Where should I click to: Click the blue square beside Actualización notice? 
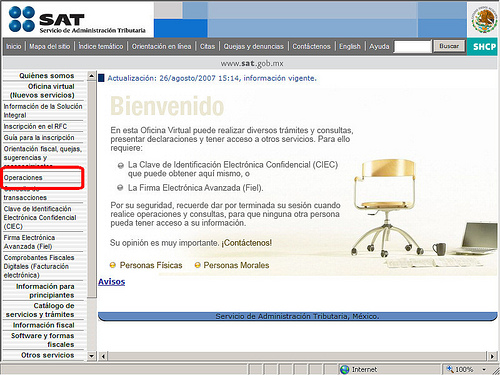pyautogui.click(x=101, y=78)
